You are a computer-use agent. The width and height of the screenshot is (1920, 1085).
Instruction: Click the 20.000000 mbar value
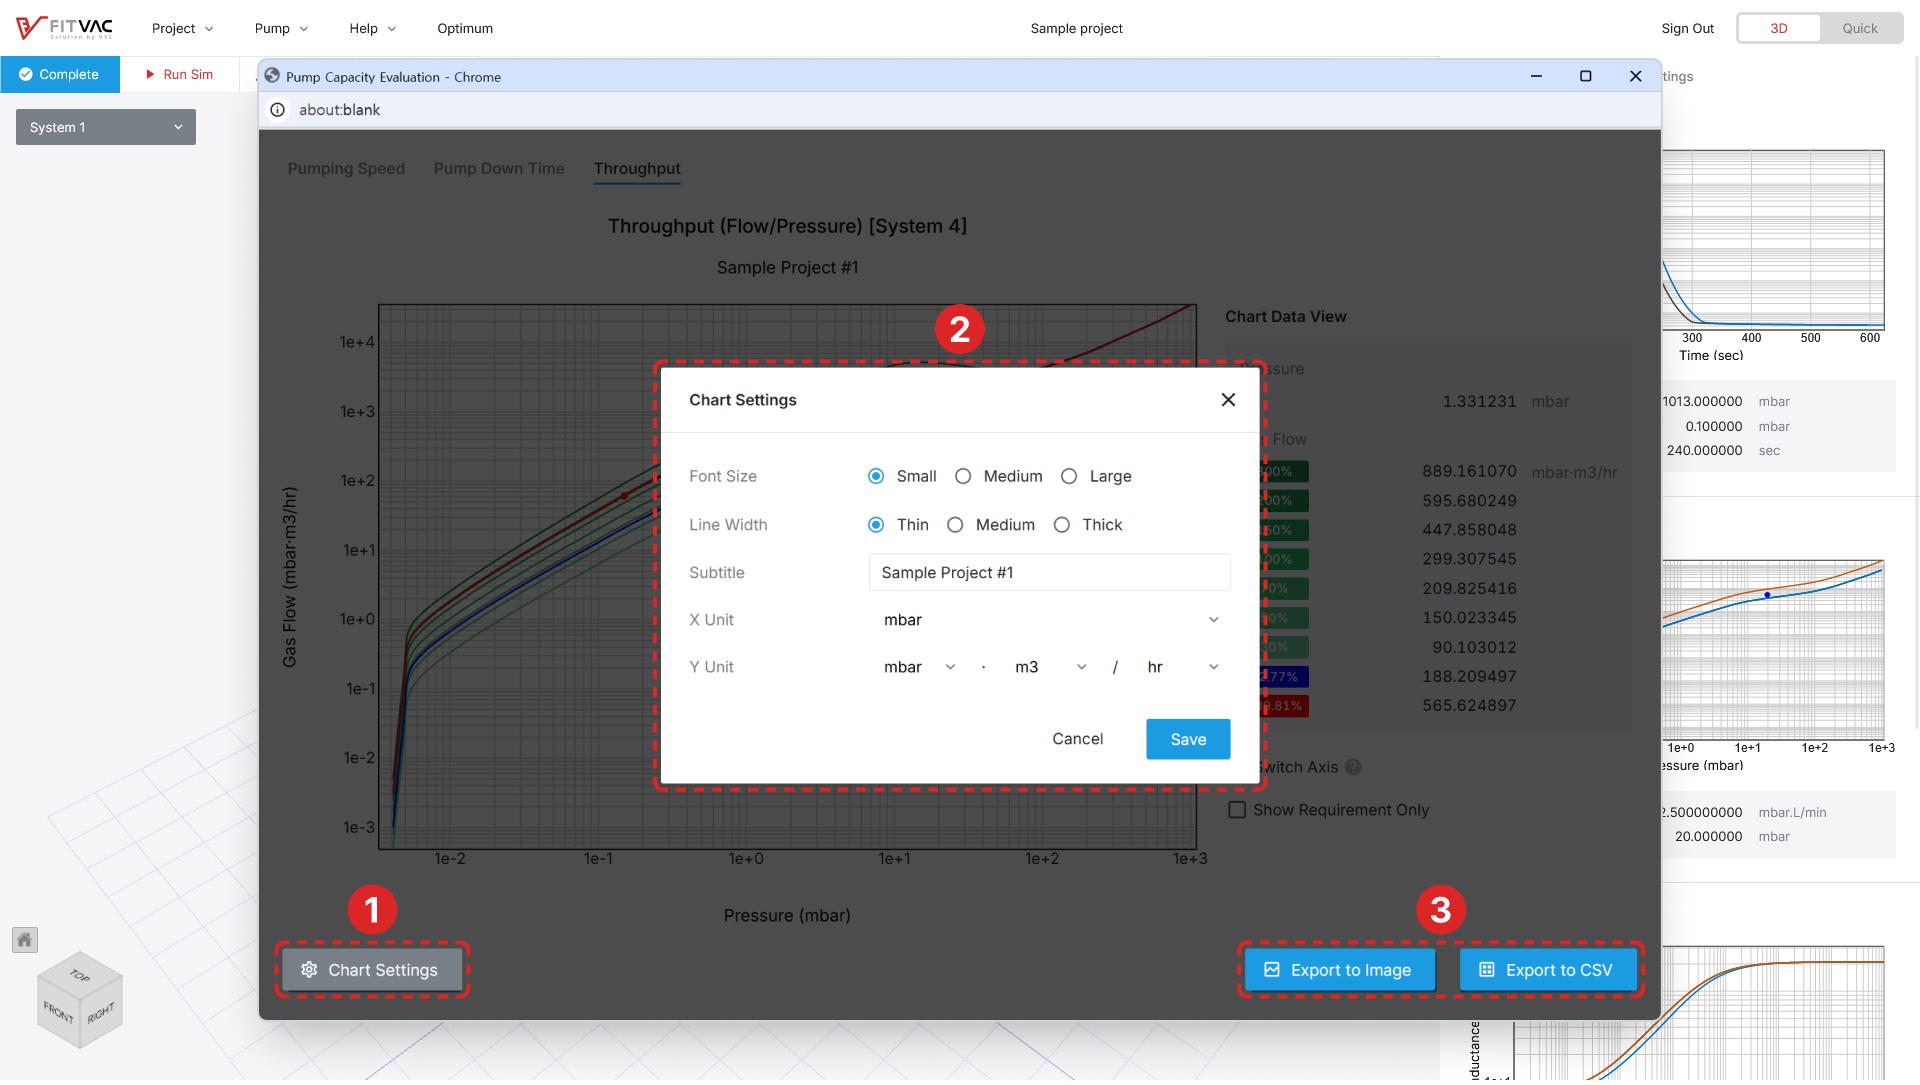(x=1708, y=837)
